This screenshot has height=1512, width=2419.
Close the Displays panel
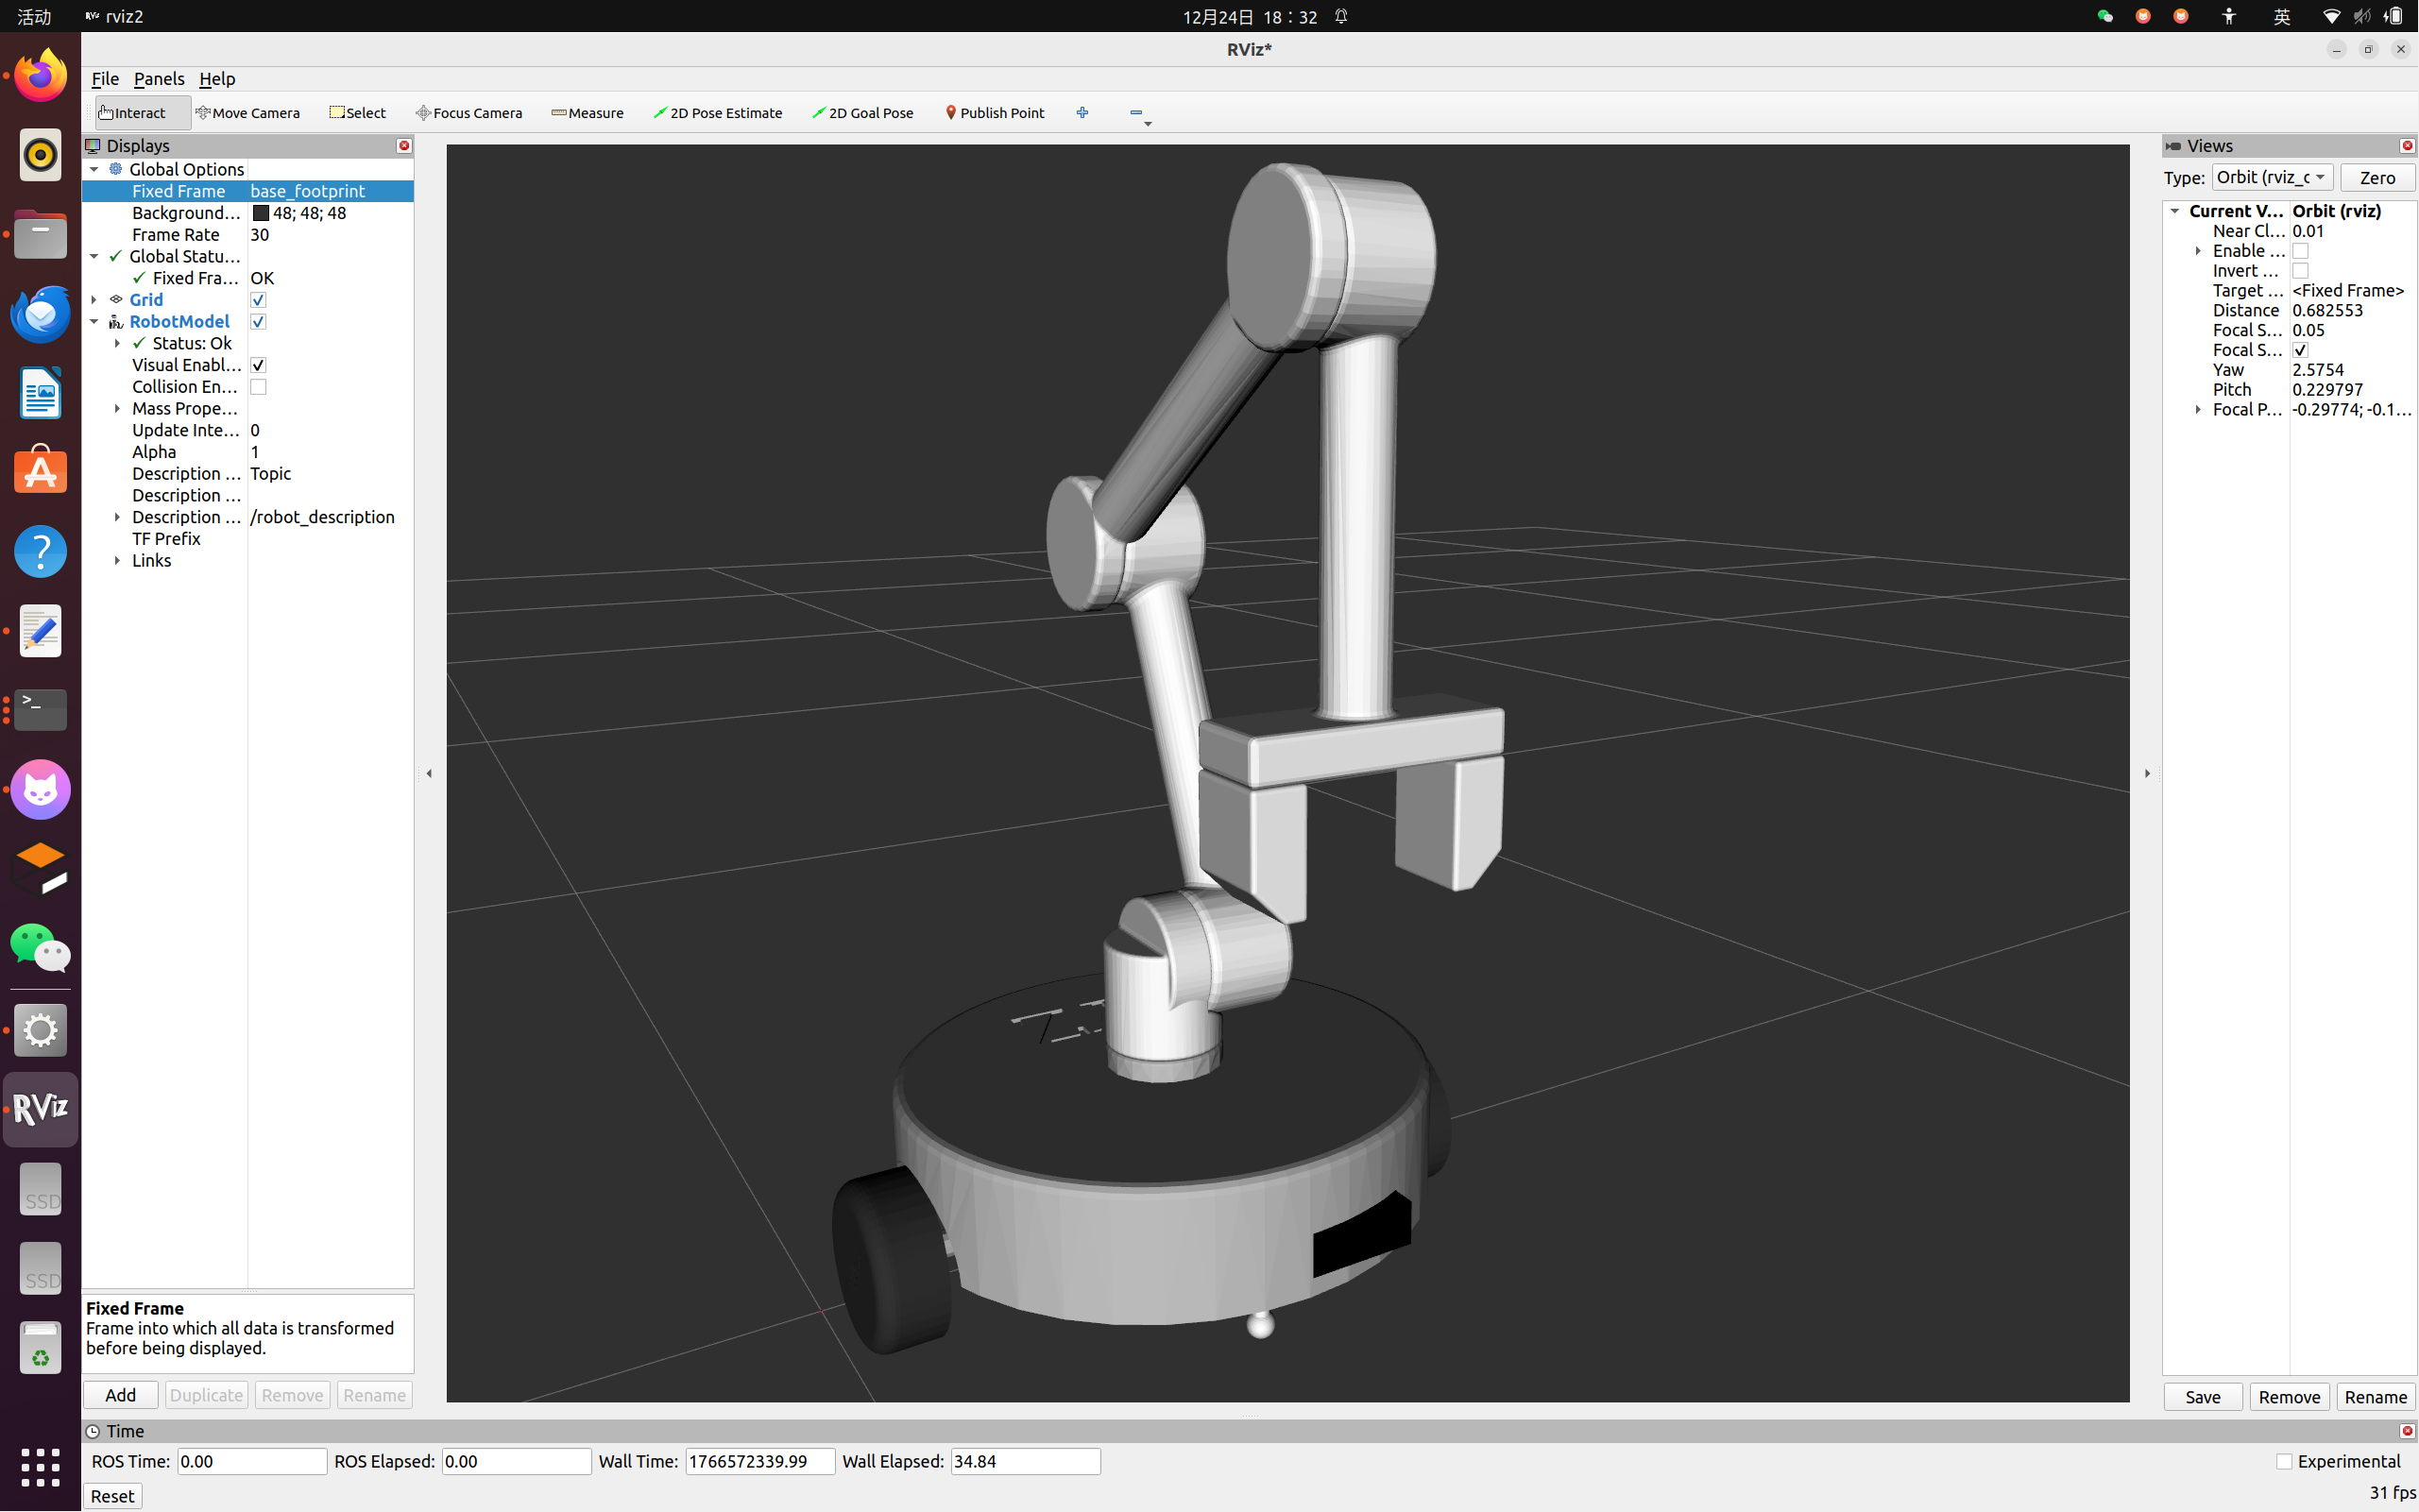pyautogui.click(x=404, y=146)
